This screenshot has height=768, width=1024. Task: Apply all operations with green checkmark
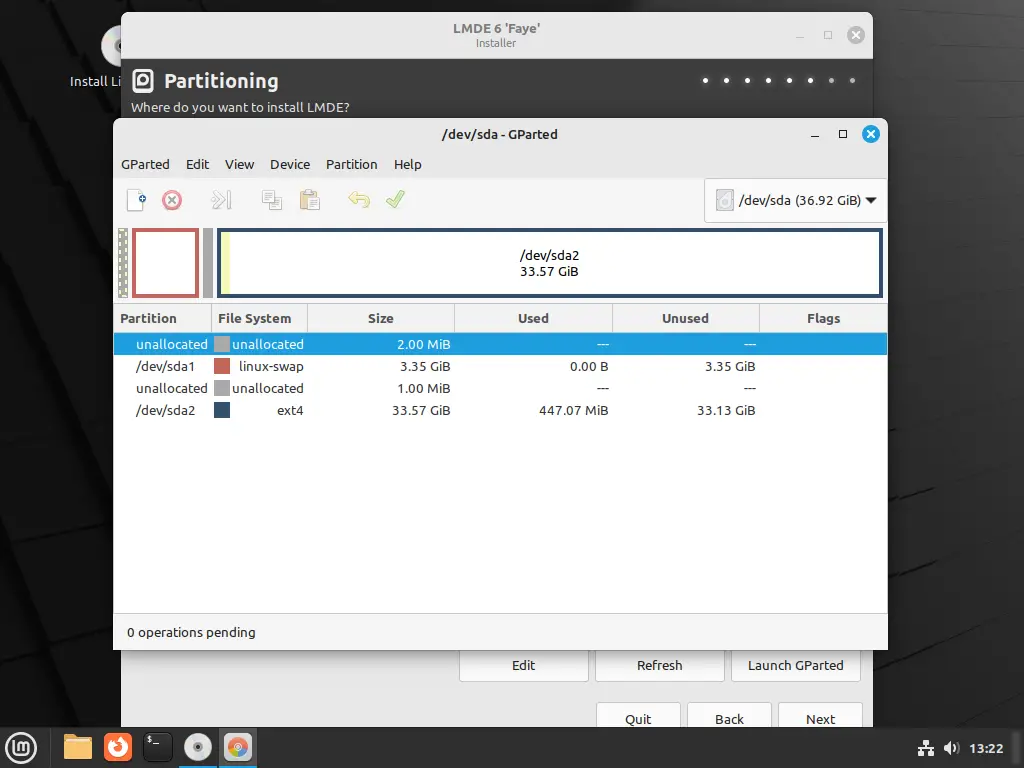[395, 199]
